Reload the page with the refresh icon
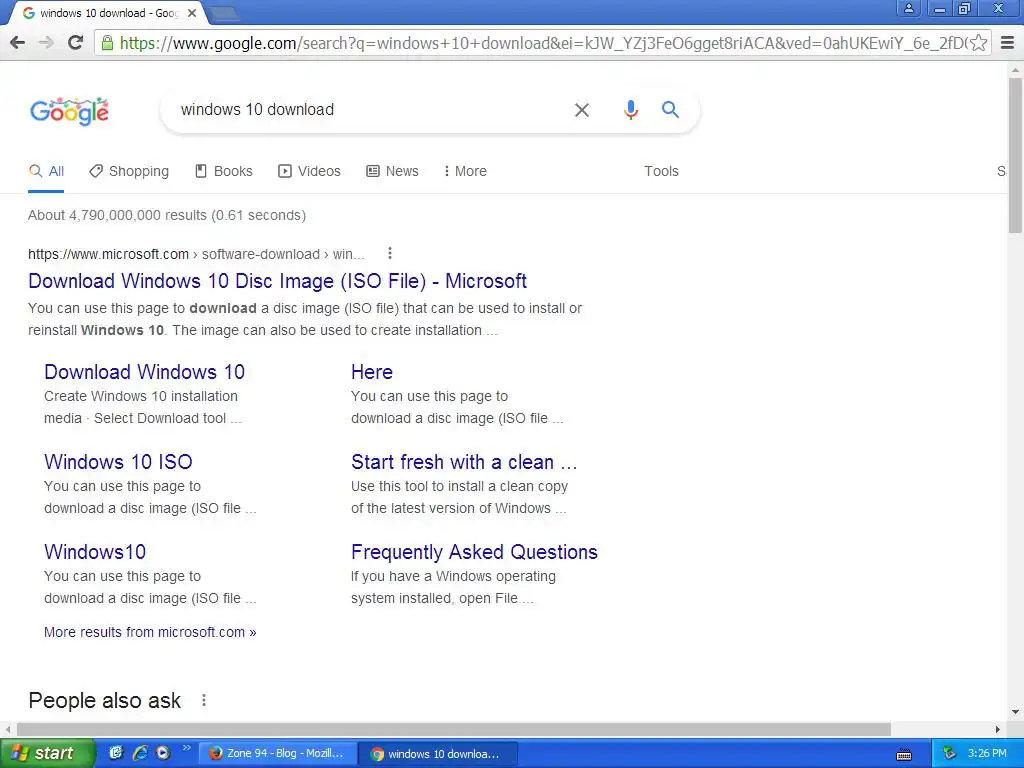 click(x=76, y=43)
